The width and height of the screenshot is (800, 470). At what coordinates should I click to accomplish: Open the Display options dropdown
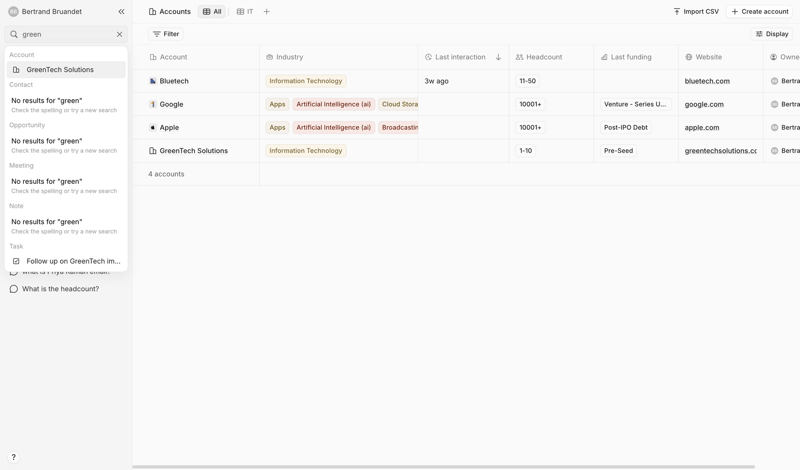(772, 34)
